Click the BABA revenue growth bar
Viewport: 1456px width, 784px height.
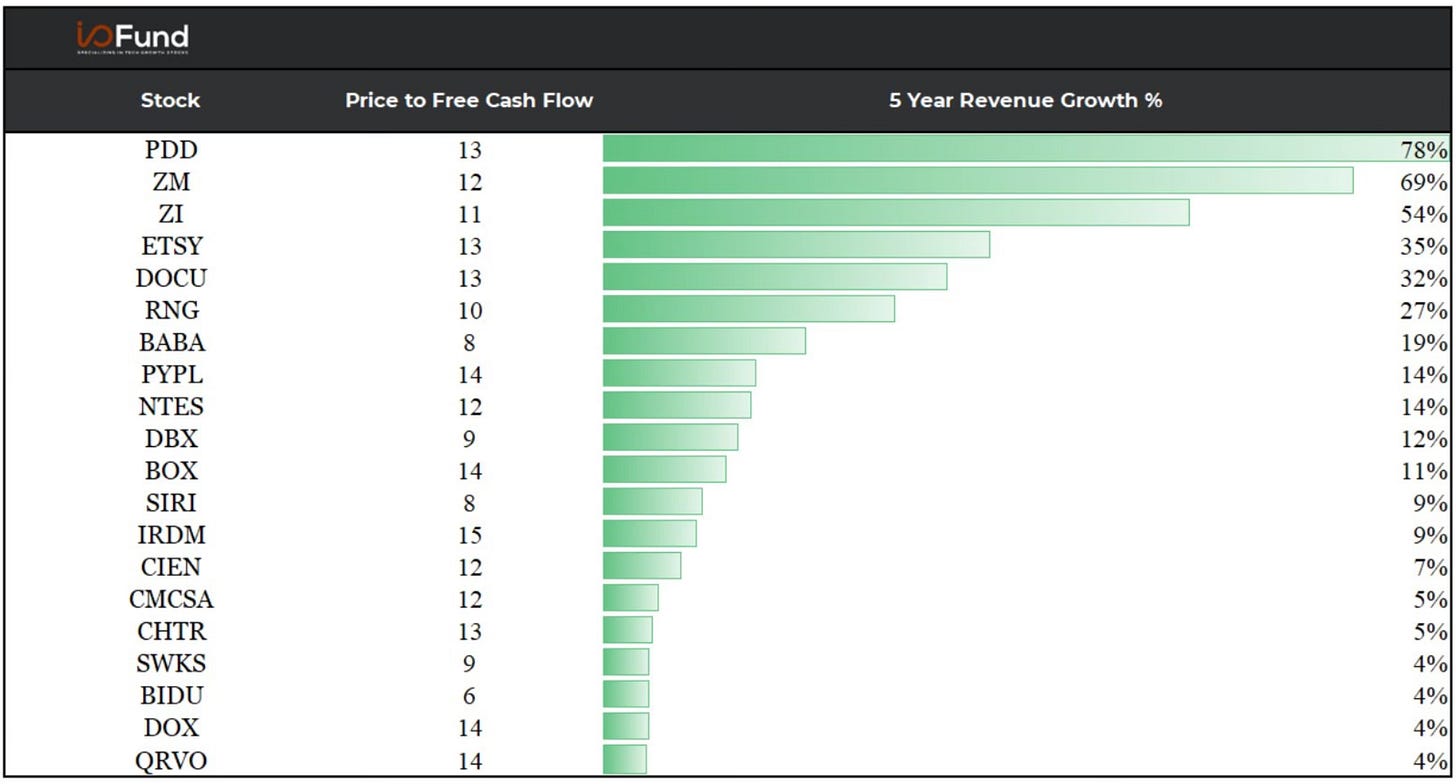tap(704, 341)
